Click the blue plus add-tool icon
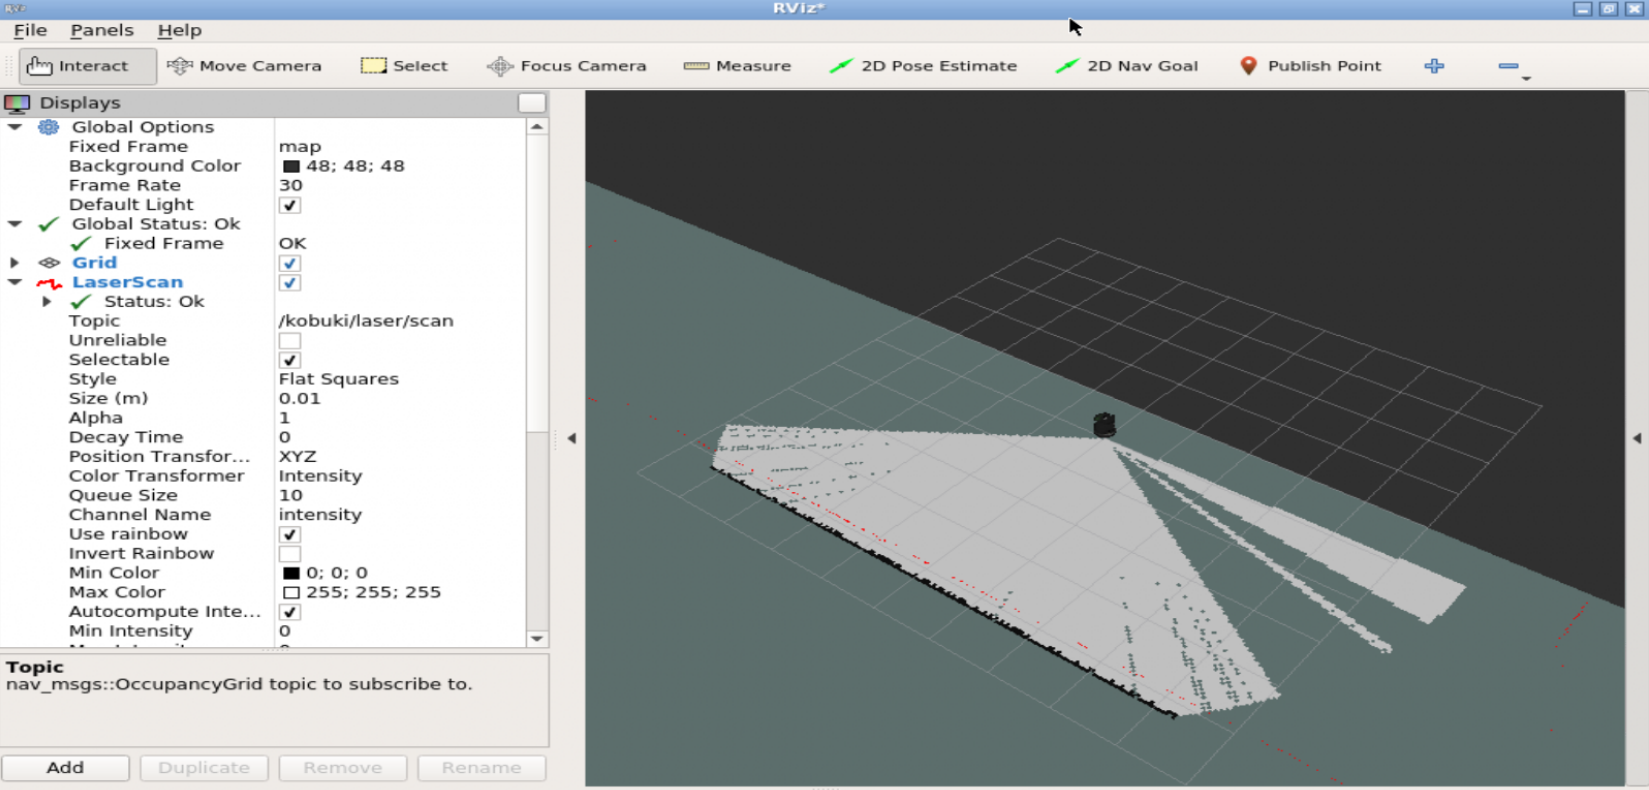Viewport: 1649px width, 790px height. (1434, 66)
